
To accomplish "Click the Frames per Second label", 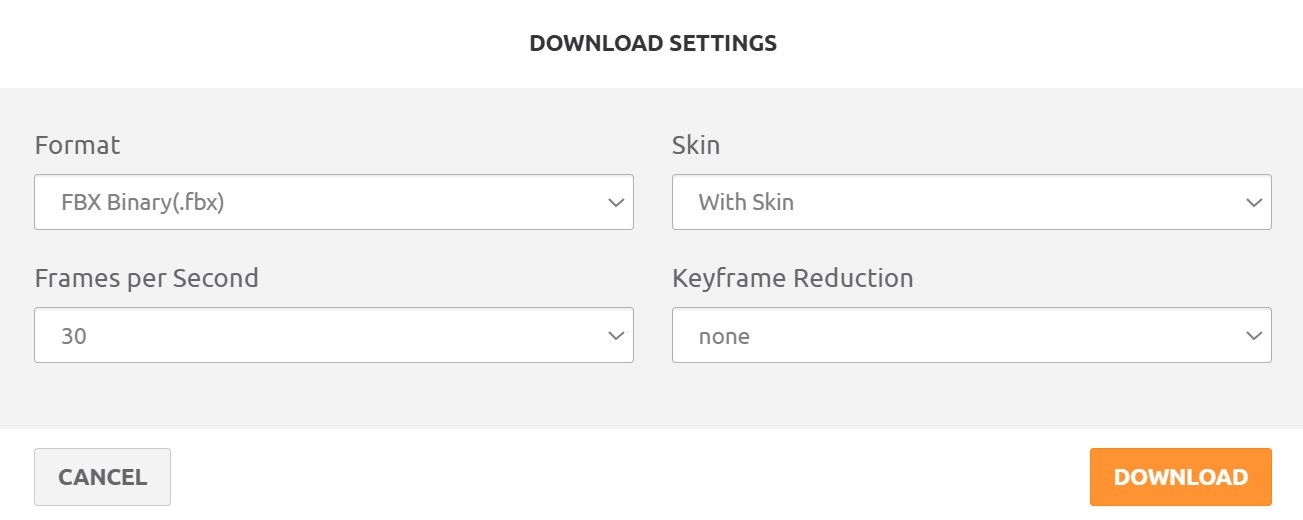I will coord(146,277).
